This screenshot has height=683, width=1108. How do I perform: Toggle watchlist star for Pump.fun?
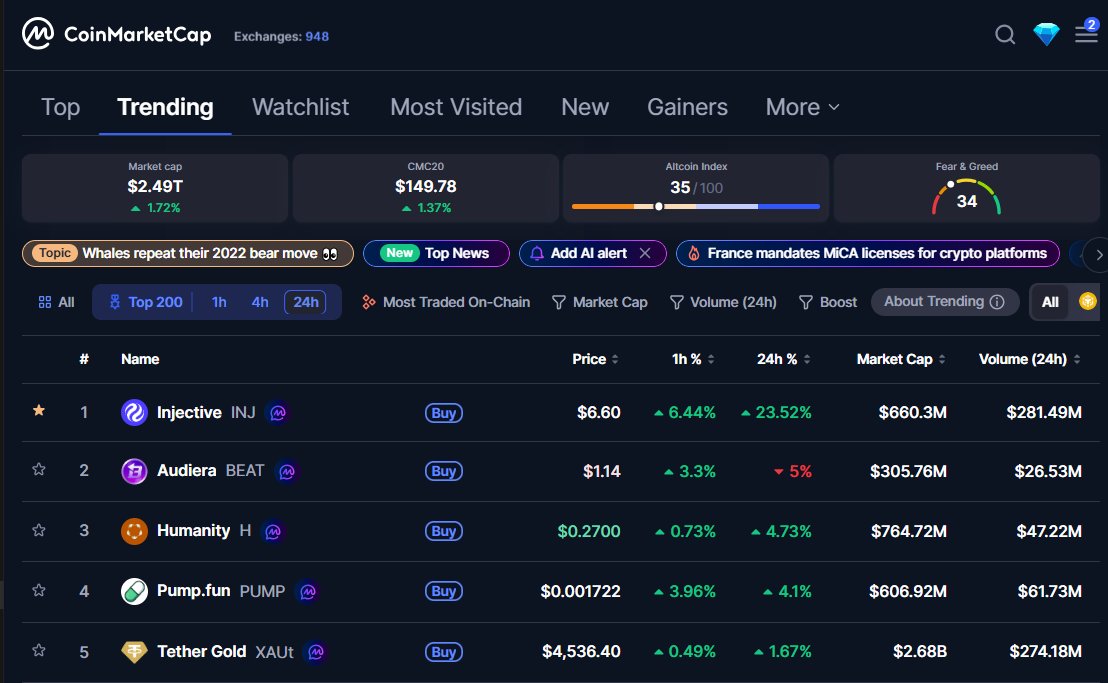point(39,590)
